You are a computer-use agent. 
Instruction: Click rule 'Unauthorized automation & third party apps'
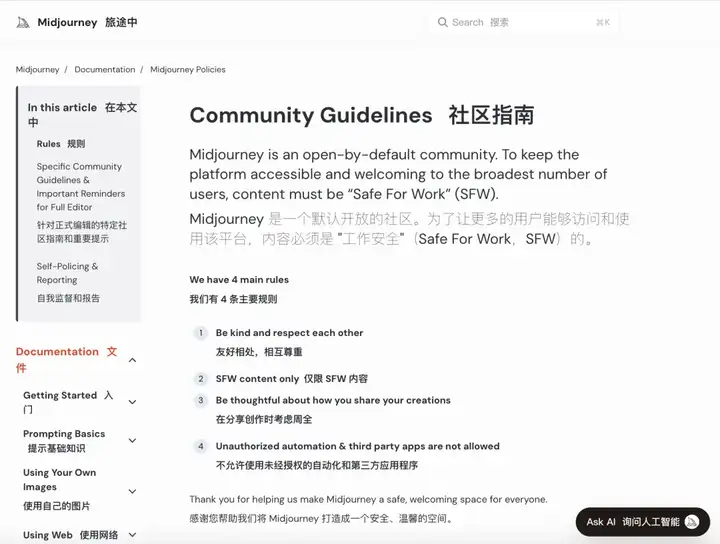click(358, 446)
